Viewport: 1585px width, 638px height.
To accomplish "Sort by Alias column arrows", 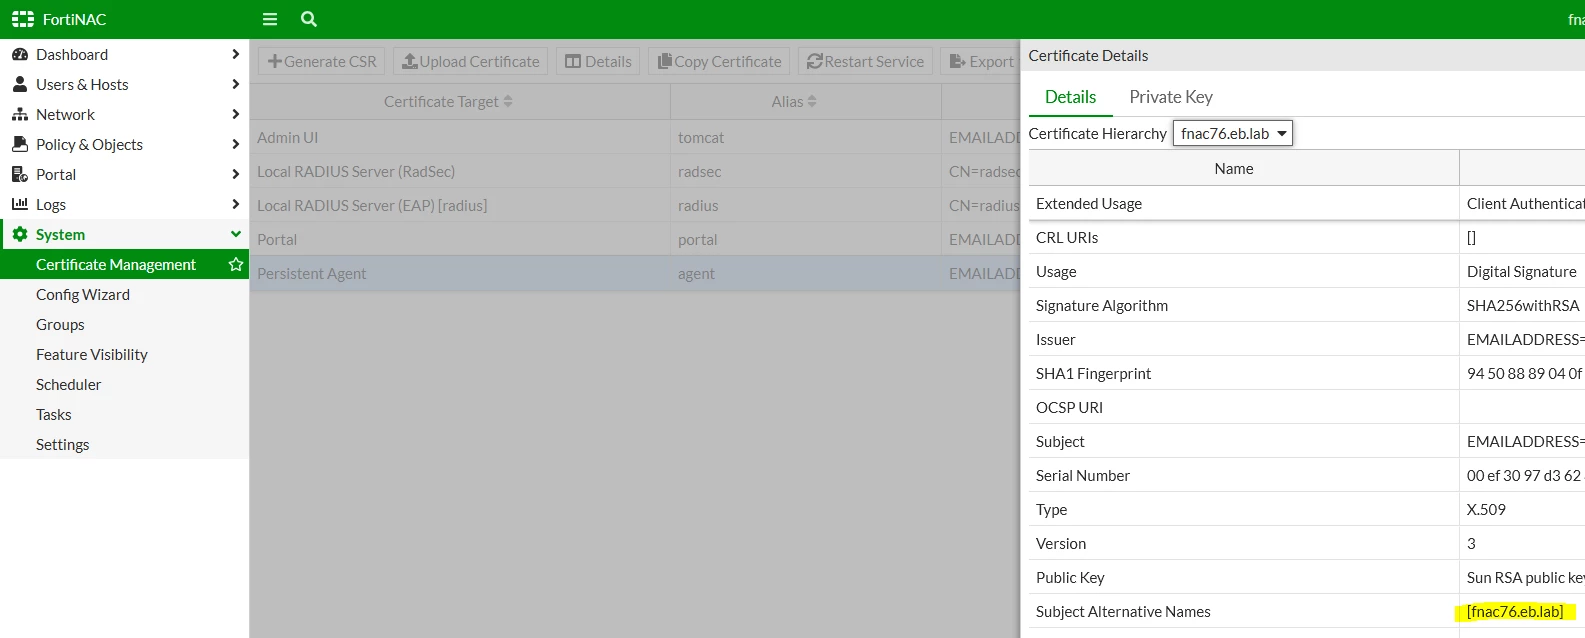I will 812,101.
